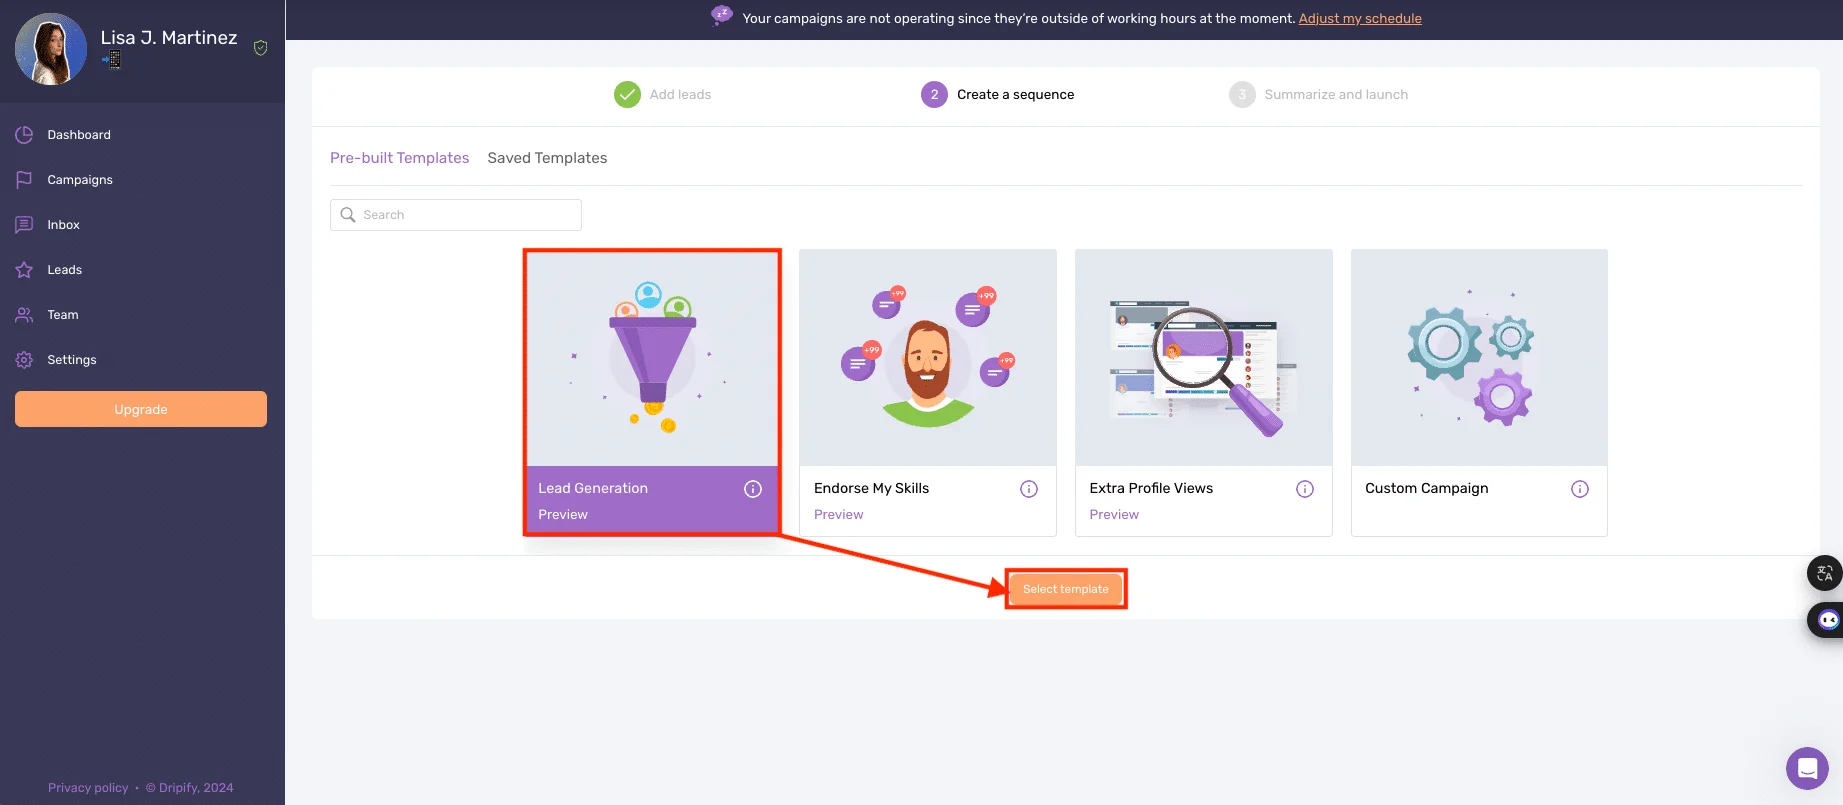The image size is (1843, 805).
Task: Open Adjust my schedule link
Action: tap(1360, 18)
